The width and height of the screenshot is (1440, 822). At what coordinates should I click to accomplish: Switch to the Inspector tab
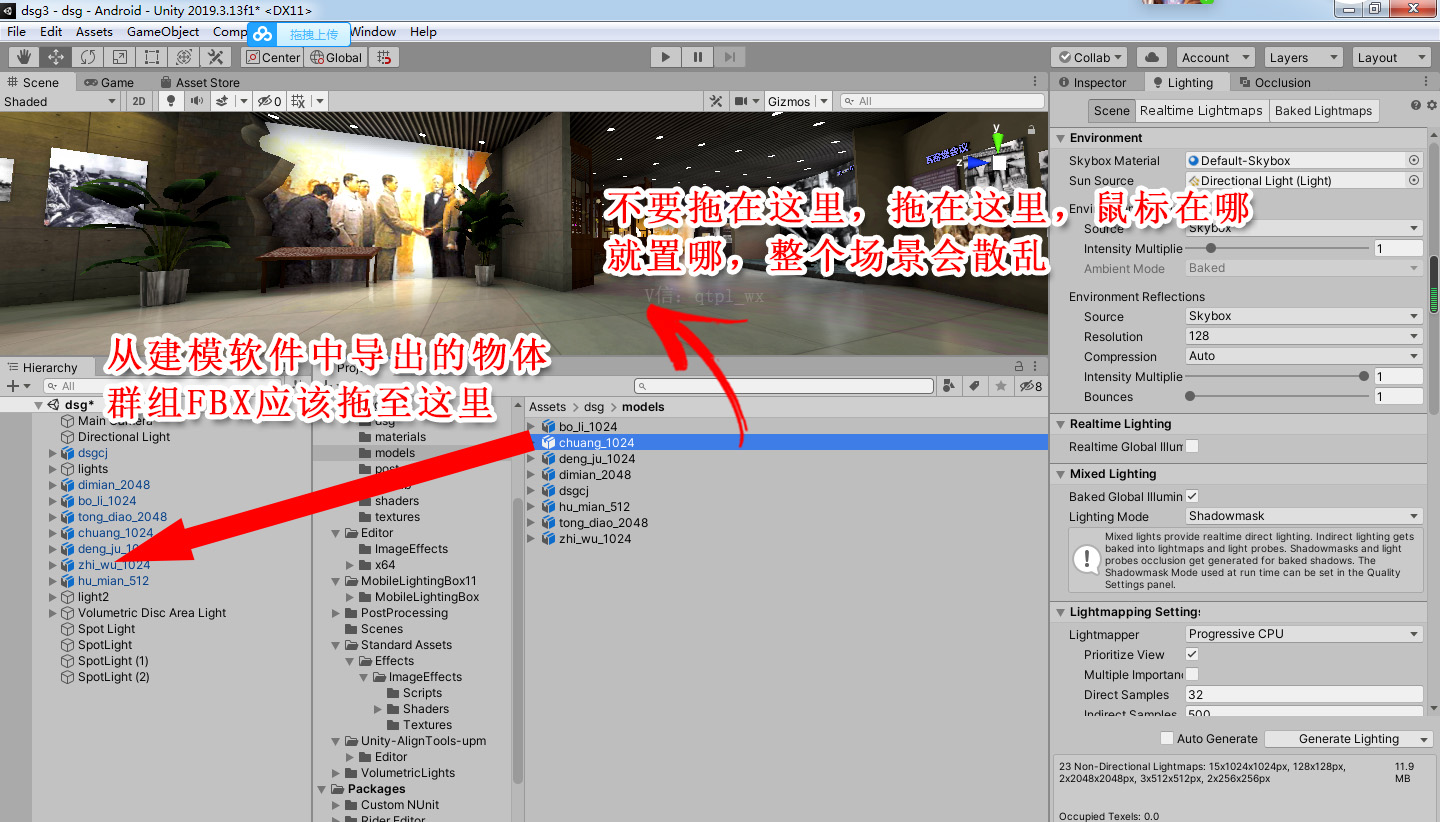(x=1092, y=82)
